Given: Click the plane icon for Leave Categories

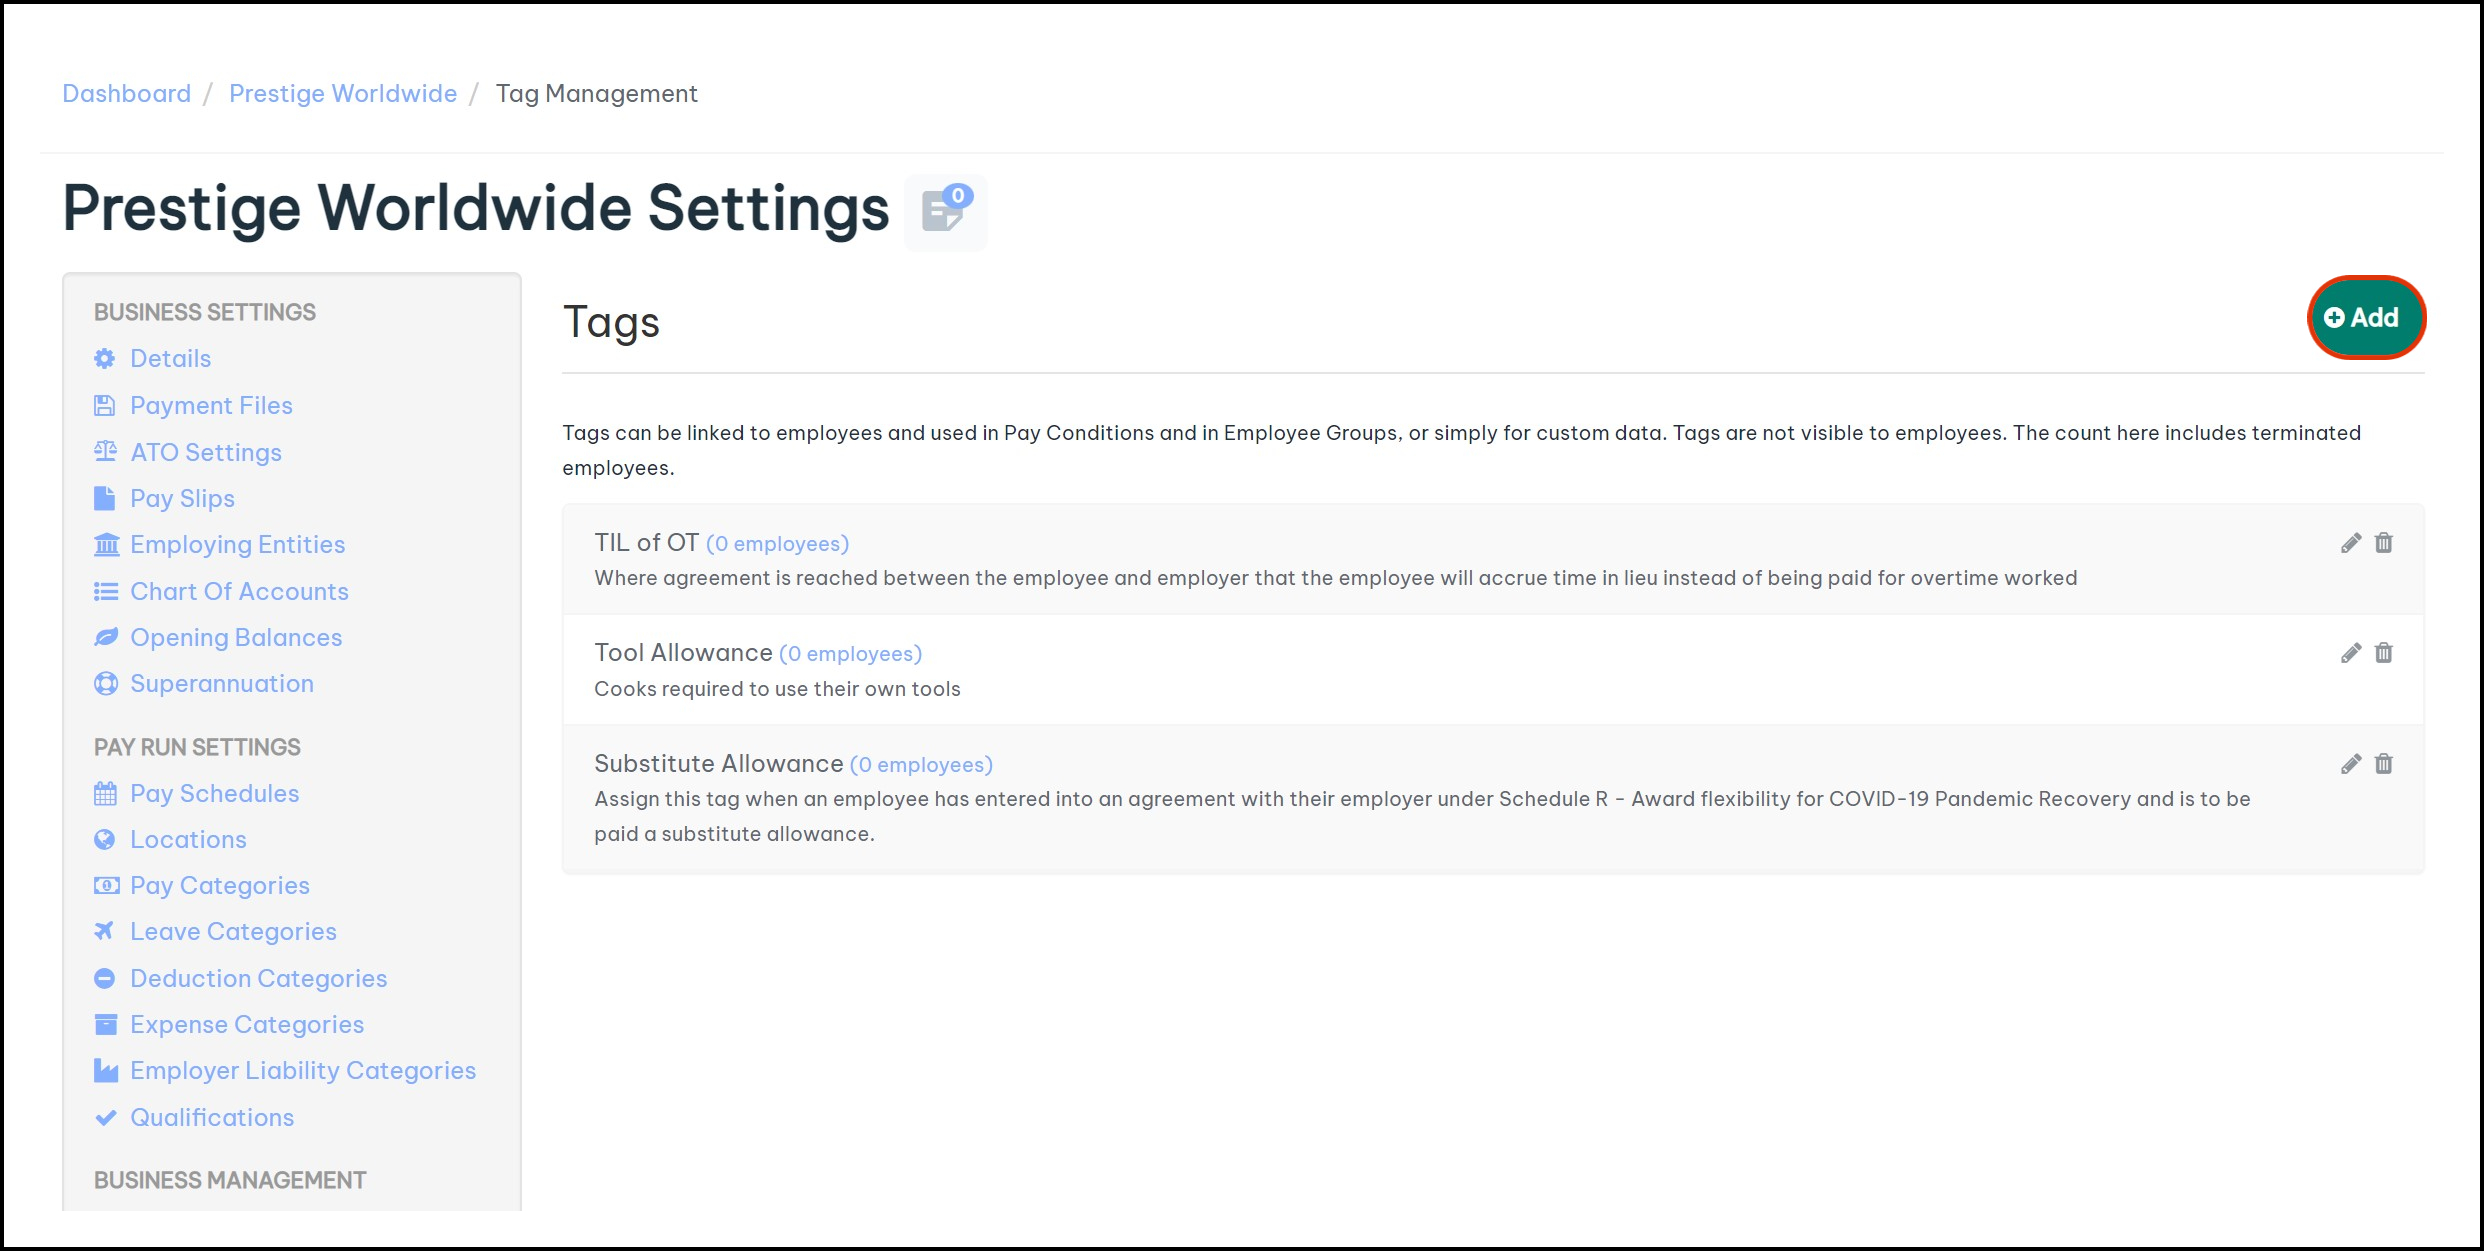Looking at the screenshot, I should tap(105, 931).
